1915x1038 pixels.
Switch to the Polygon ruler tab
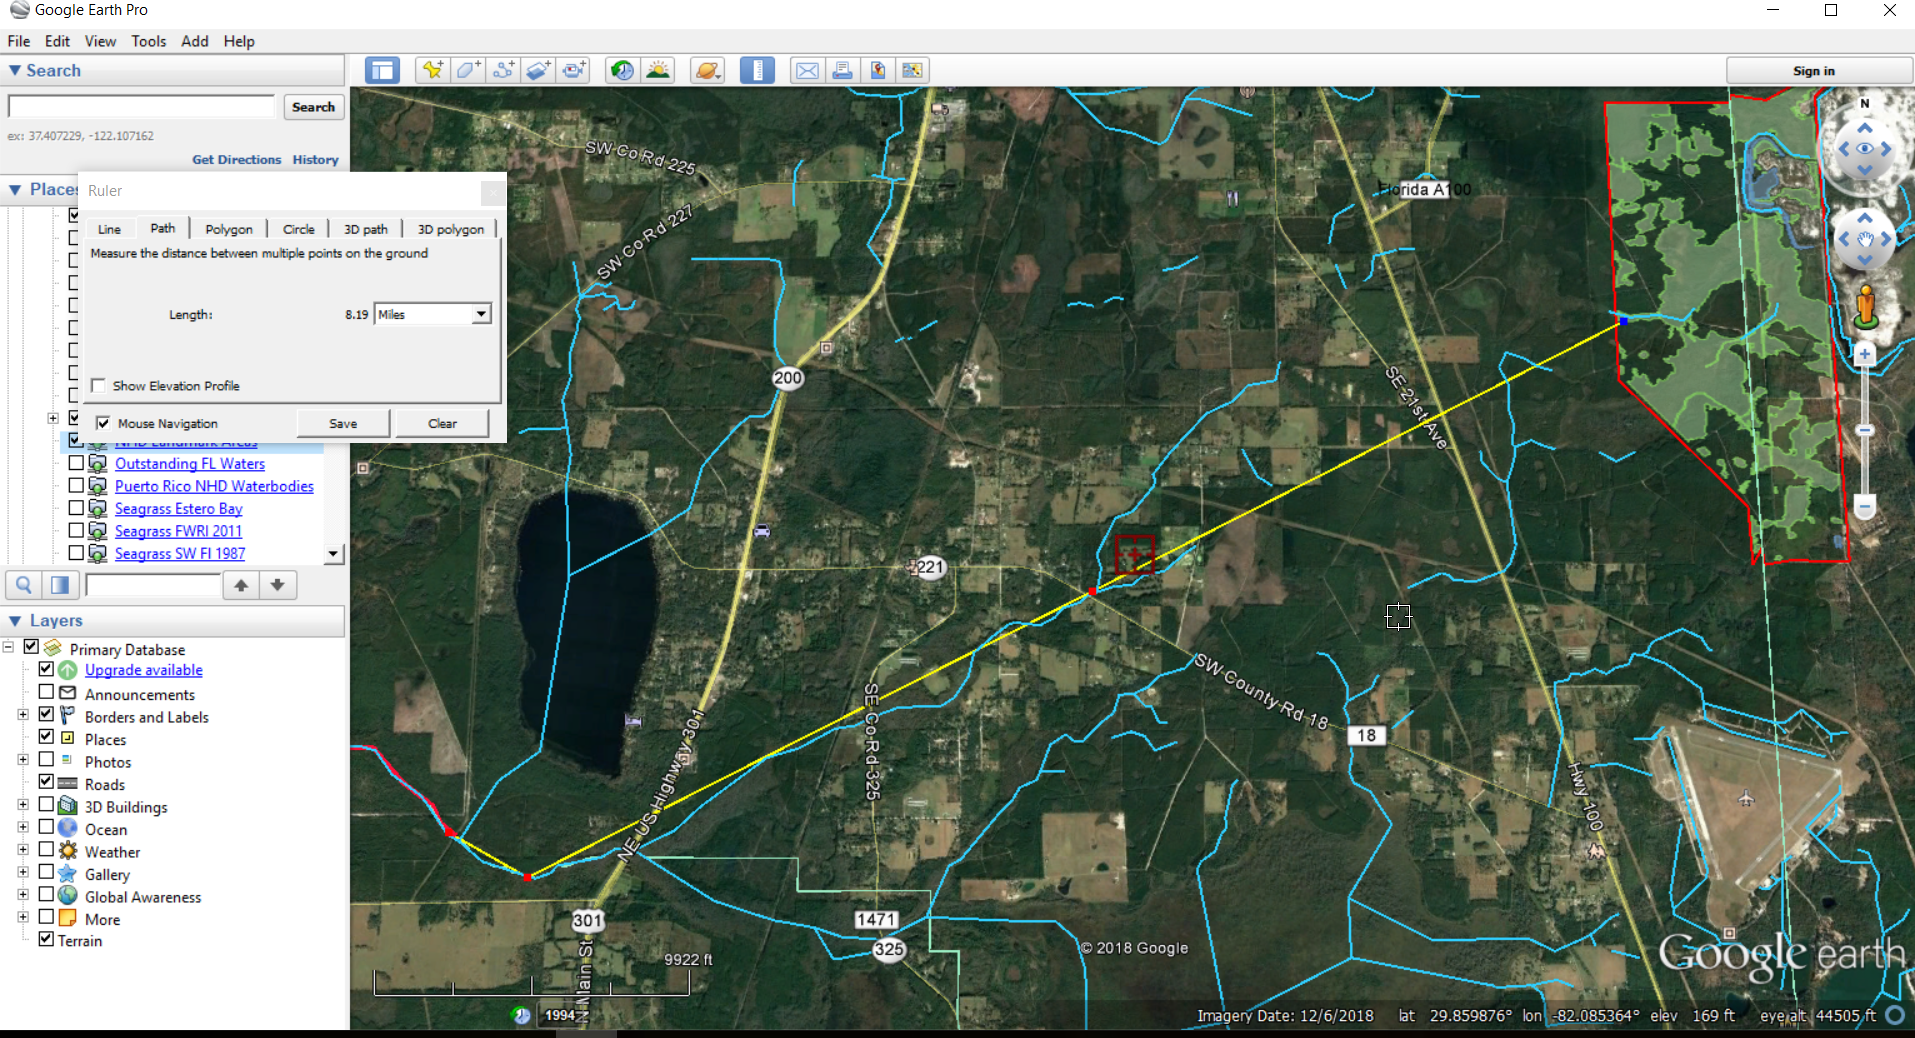point(229,229)
